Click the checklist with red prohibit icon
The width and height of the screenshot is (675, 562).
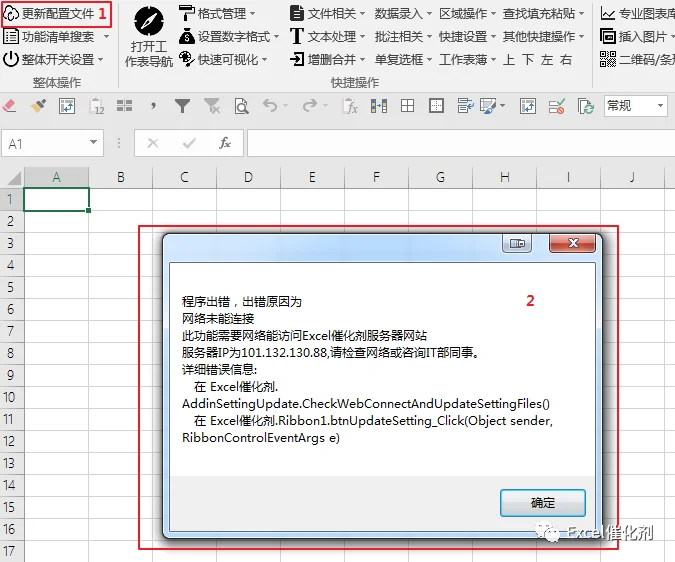coord(557,106)
